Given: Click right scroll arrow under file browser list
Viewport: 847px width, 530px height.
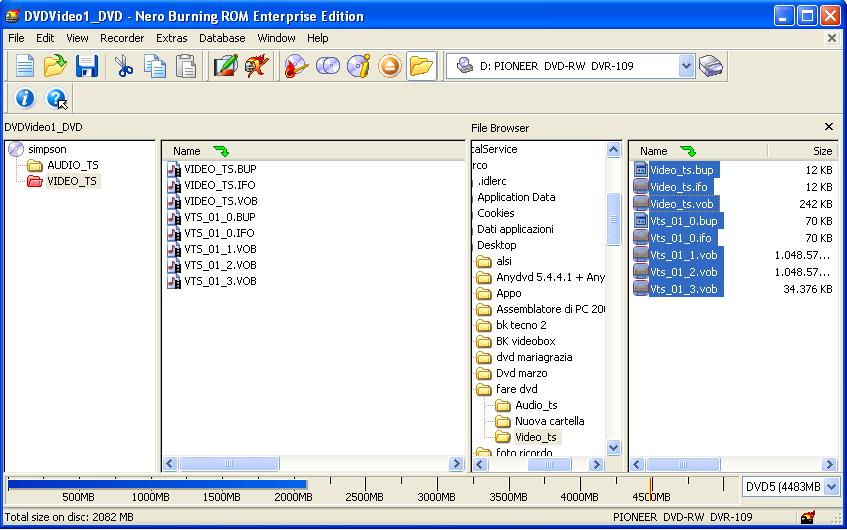Looking at the screenshot, I should (830, 464).
